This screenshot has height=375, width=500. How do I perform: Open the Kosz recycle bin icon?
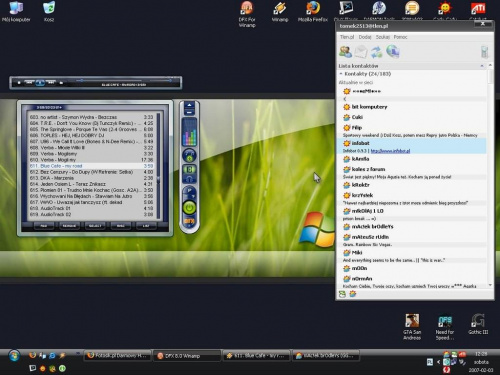click(49, 12)
